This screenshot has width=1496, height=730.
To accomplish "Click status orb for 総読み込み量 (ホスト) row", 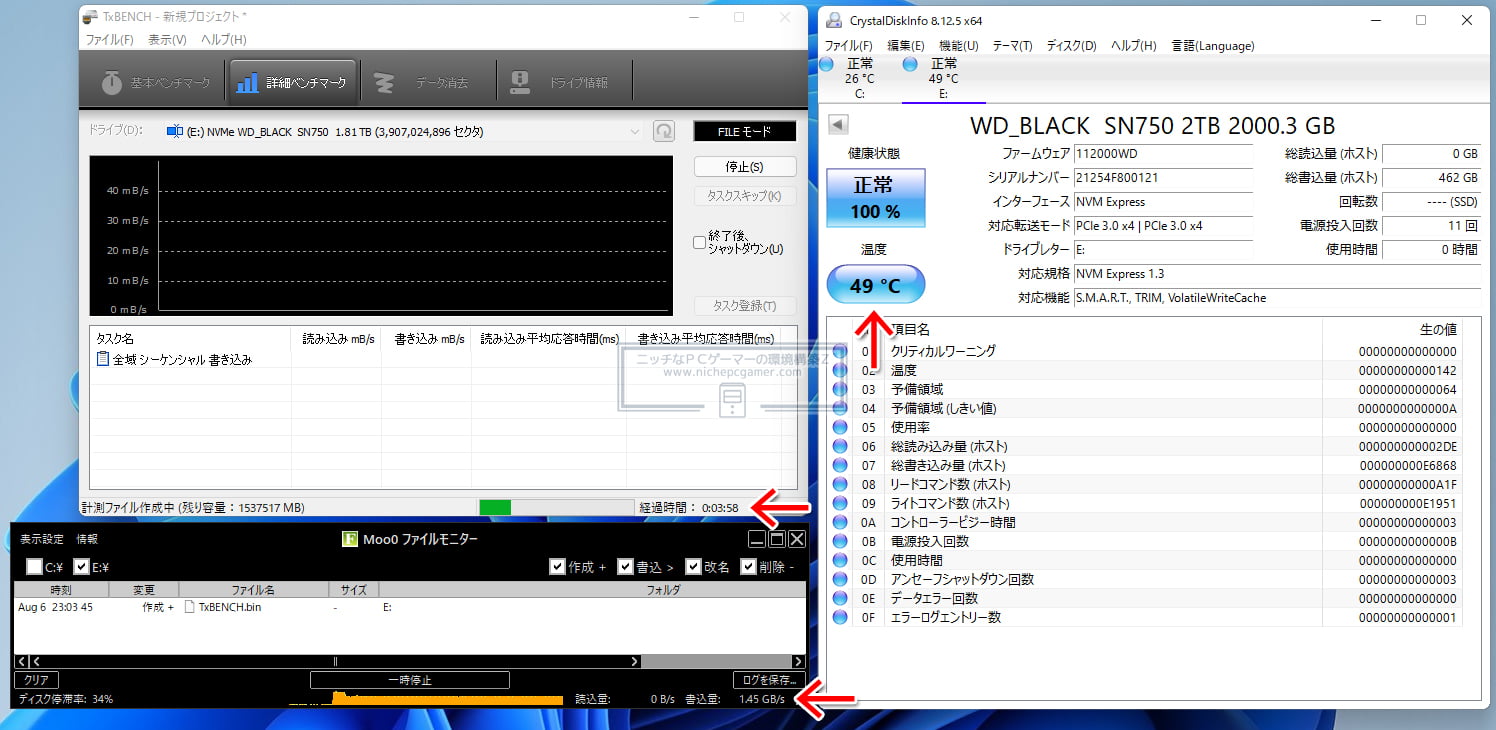I will [840, 446].
